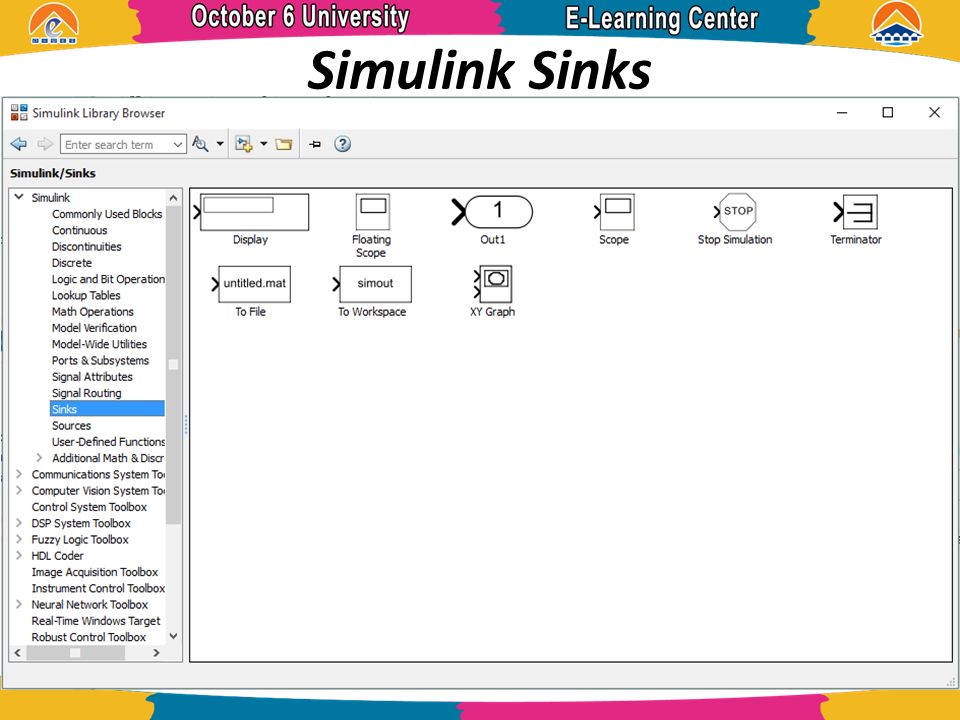Select Control System Toolbox entry
960x720 pixels.
[x=89, y=507]
